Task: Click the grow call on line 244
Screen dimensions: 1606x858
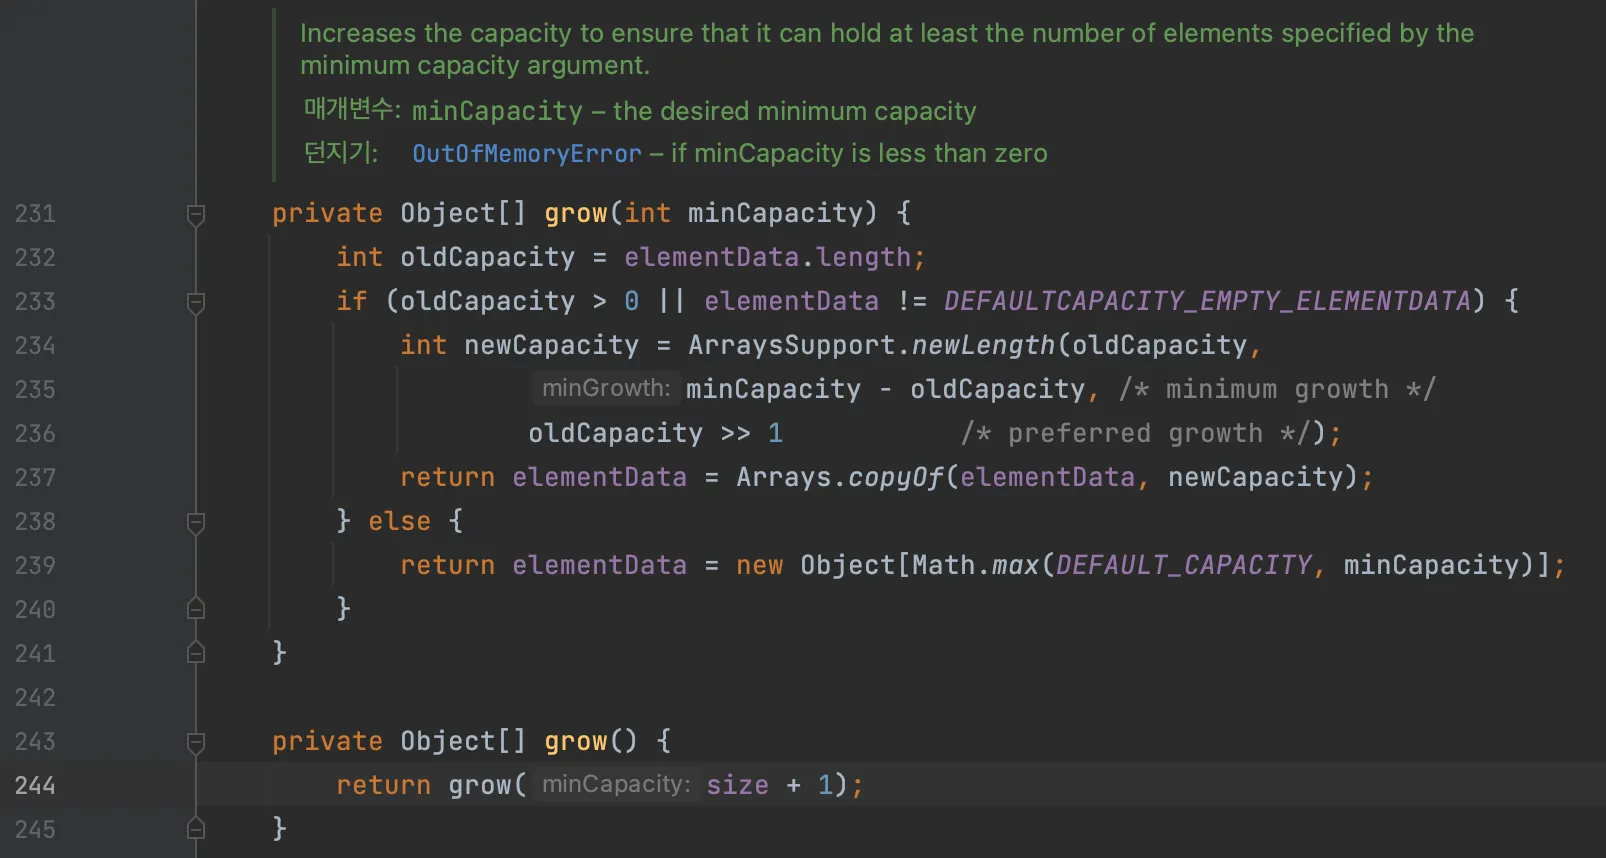Action: point(480,785)
